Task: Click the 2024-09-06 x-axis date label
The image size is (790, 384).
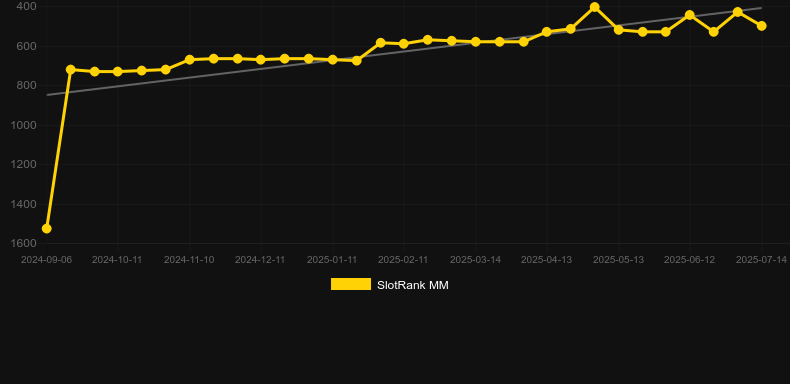Action: click(x=46, y=260)
